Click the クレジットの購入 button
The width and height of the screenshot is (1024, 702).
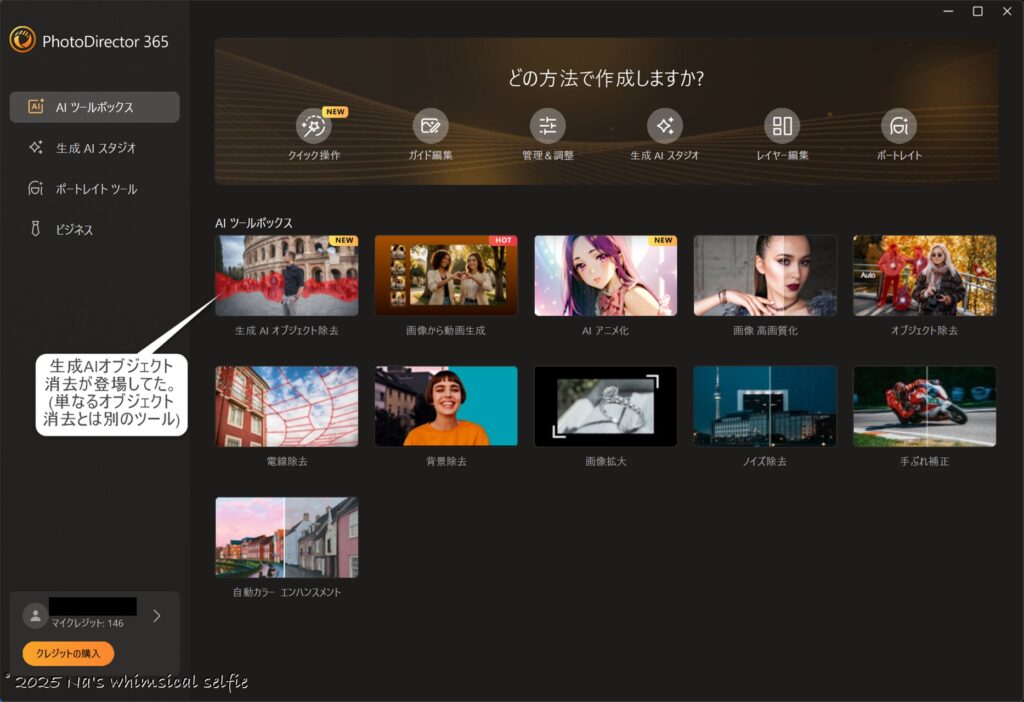click(68, 653)
